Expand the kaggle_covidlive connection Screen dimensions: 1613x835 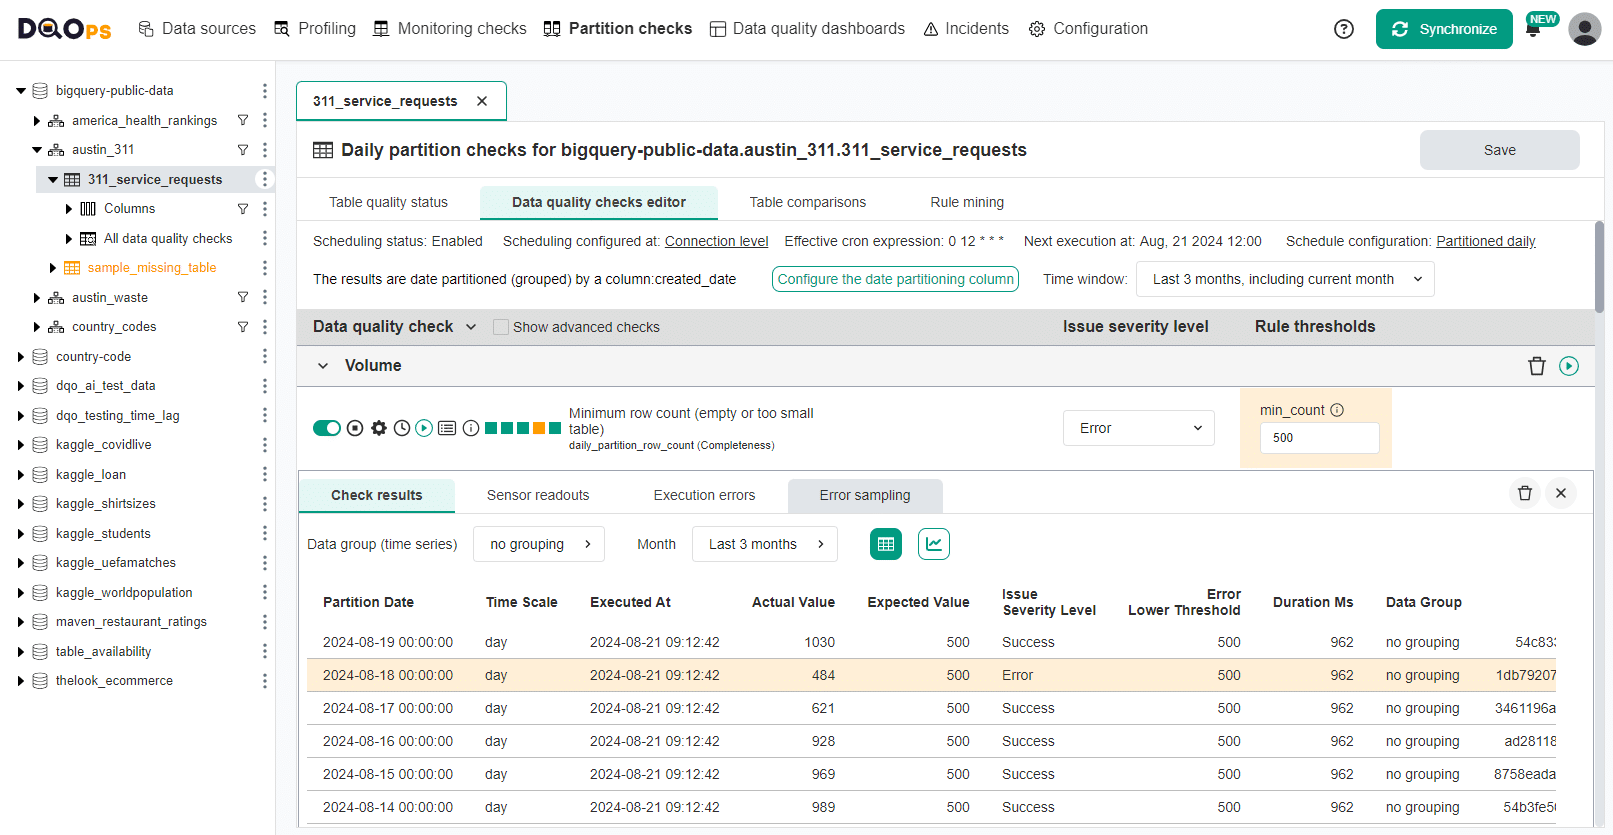coord(21,445)
